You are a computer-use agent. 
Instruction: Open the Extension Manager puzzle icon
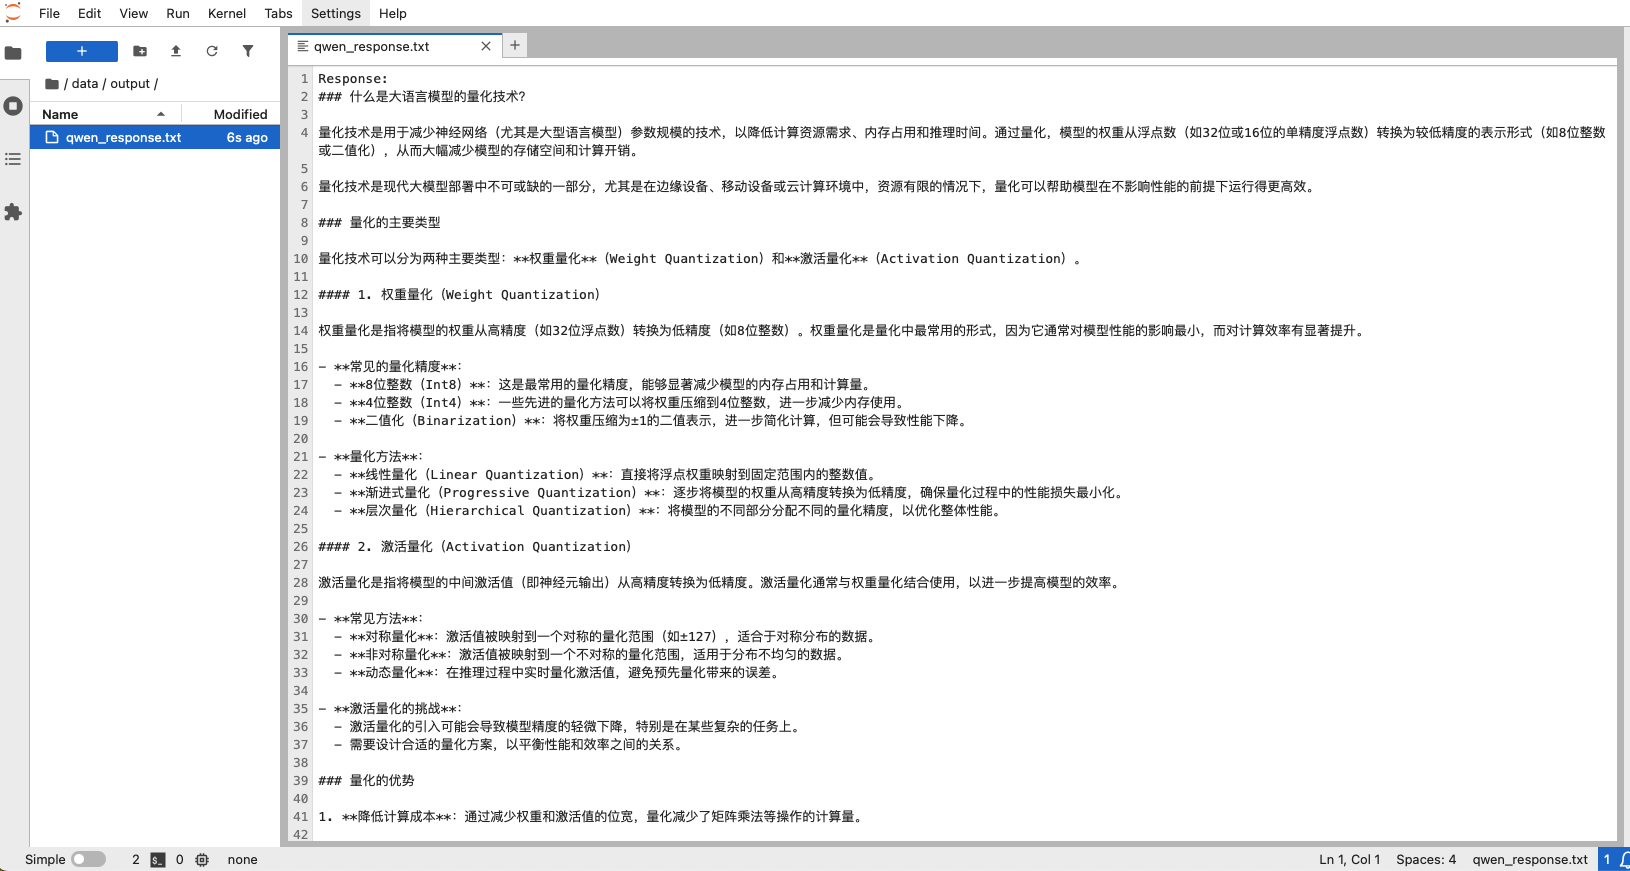point(13,212)
